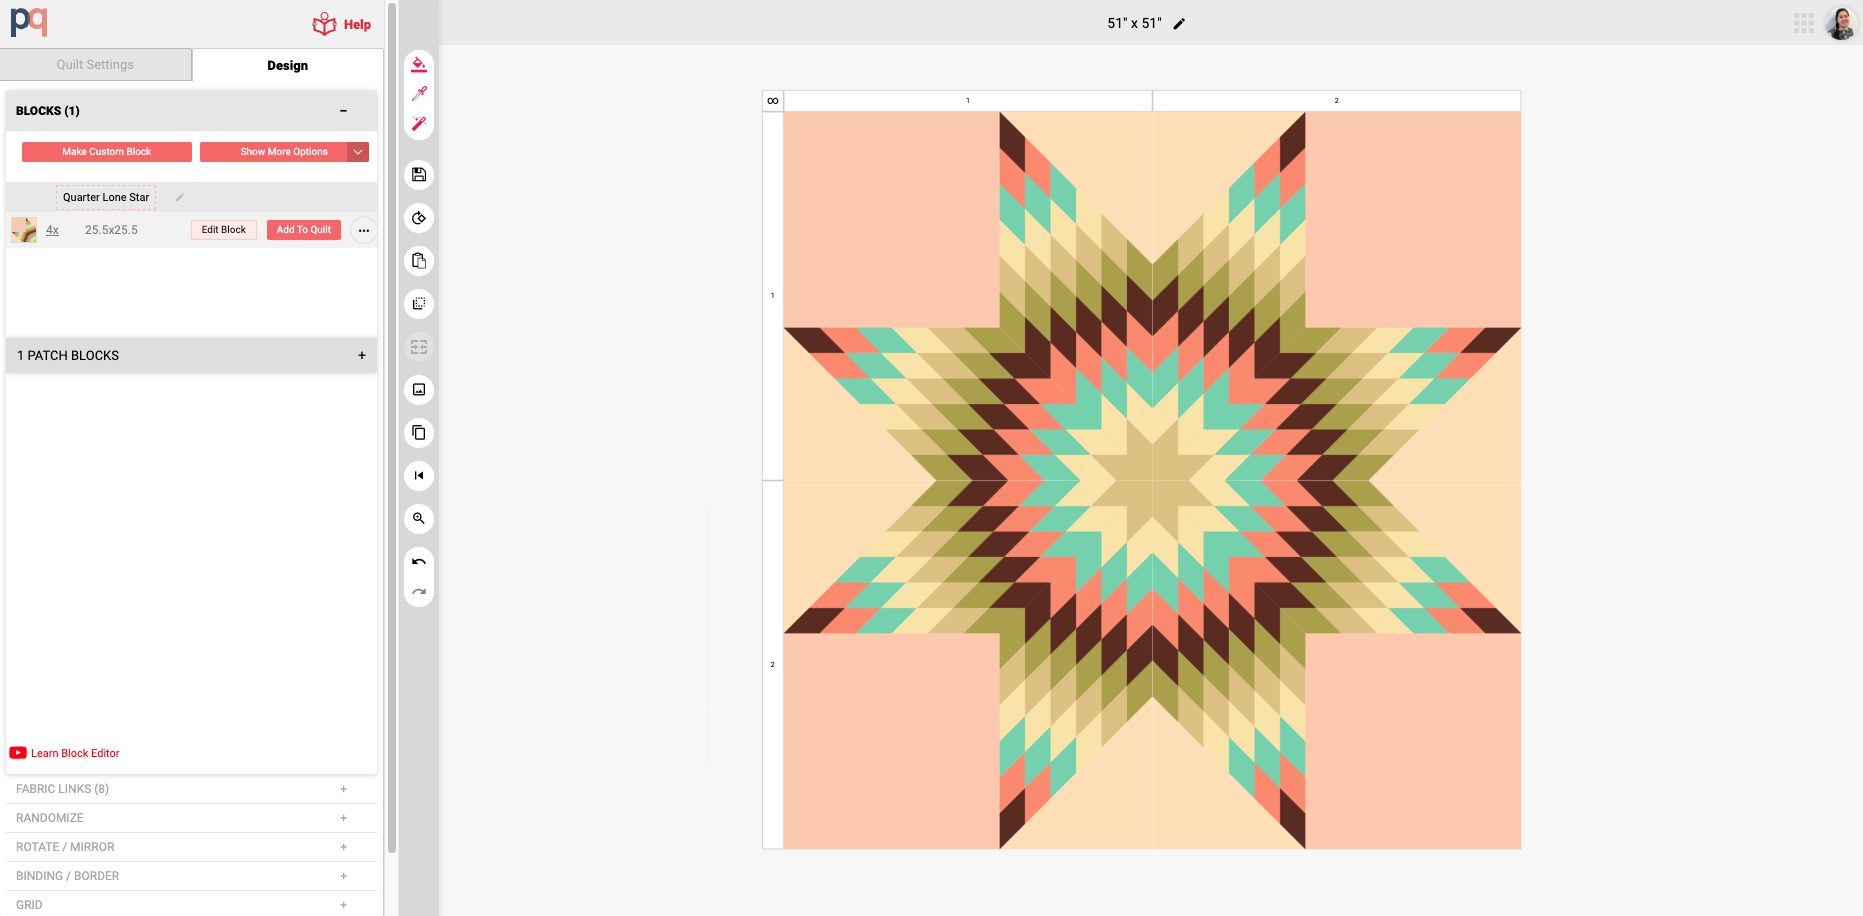Expand the FABRIC LINKS (8) section
The height and width of the screenshot is (916, 1863).
pyautogui.click(x=343, y=789)
